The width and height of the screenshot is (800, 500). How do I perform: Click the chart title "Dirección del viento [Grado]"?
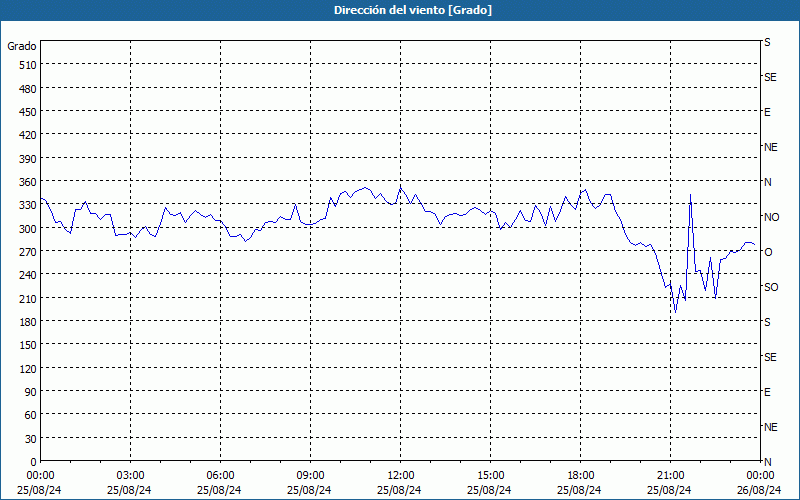(x=413, y=10)
